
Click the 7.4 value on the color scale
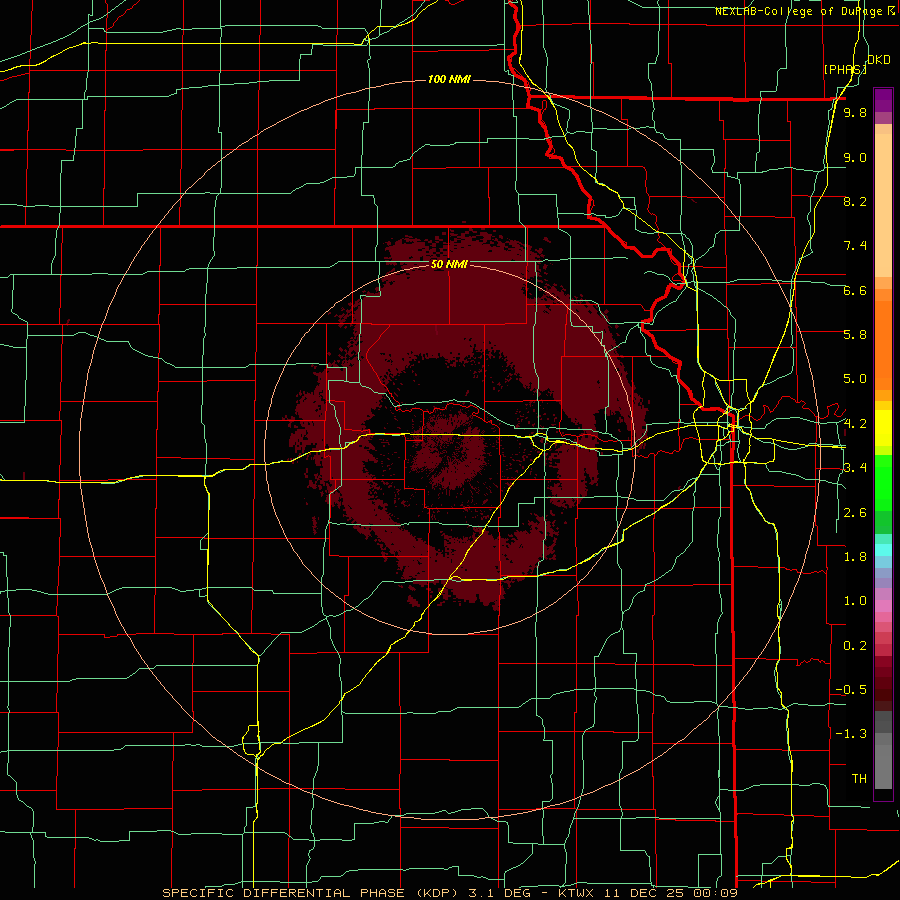tap(855, 246)
